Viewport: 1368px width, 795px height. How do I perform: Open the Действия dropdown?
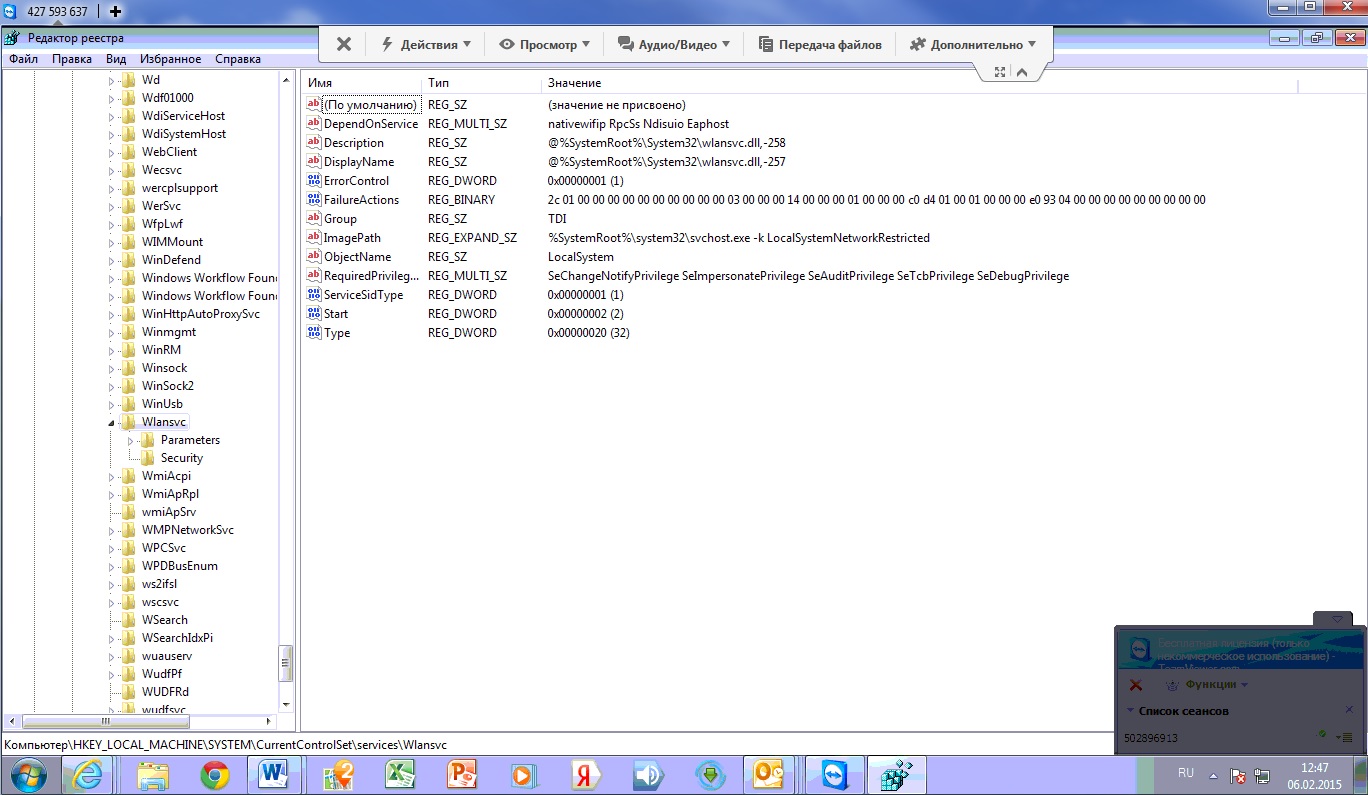[x=426, y=44]
